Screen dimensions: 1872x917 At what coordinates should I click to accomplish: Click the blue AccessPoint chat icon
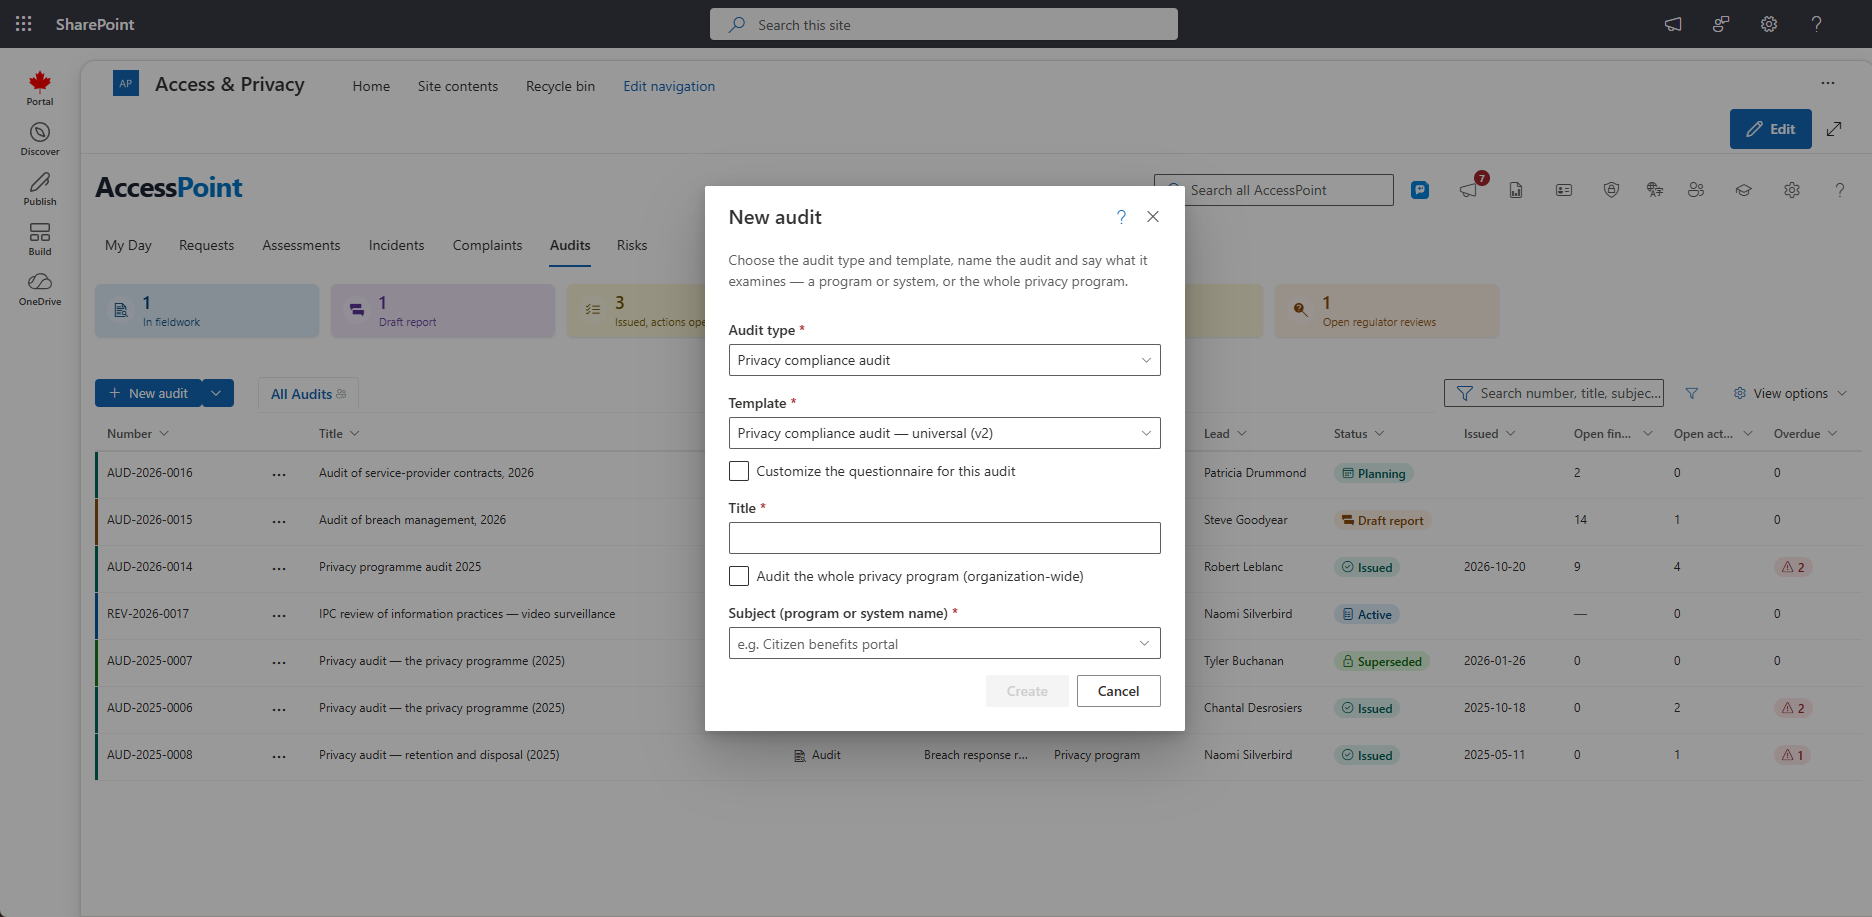[1420, 190]
